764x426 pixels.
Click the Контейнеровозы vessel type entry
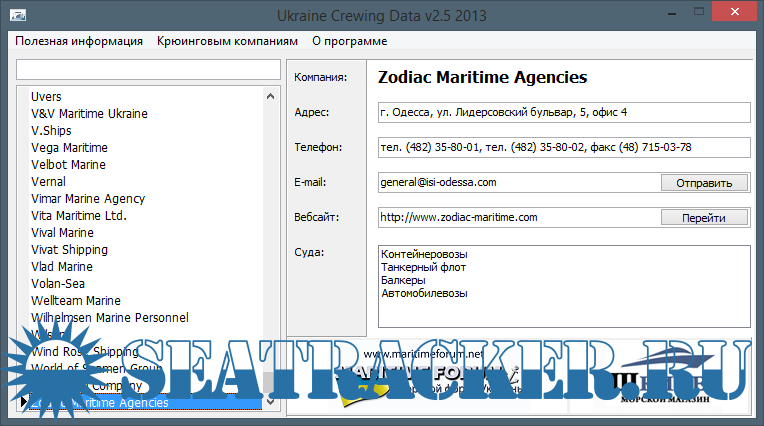425,255
